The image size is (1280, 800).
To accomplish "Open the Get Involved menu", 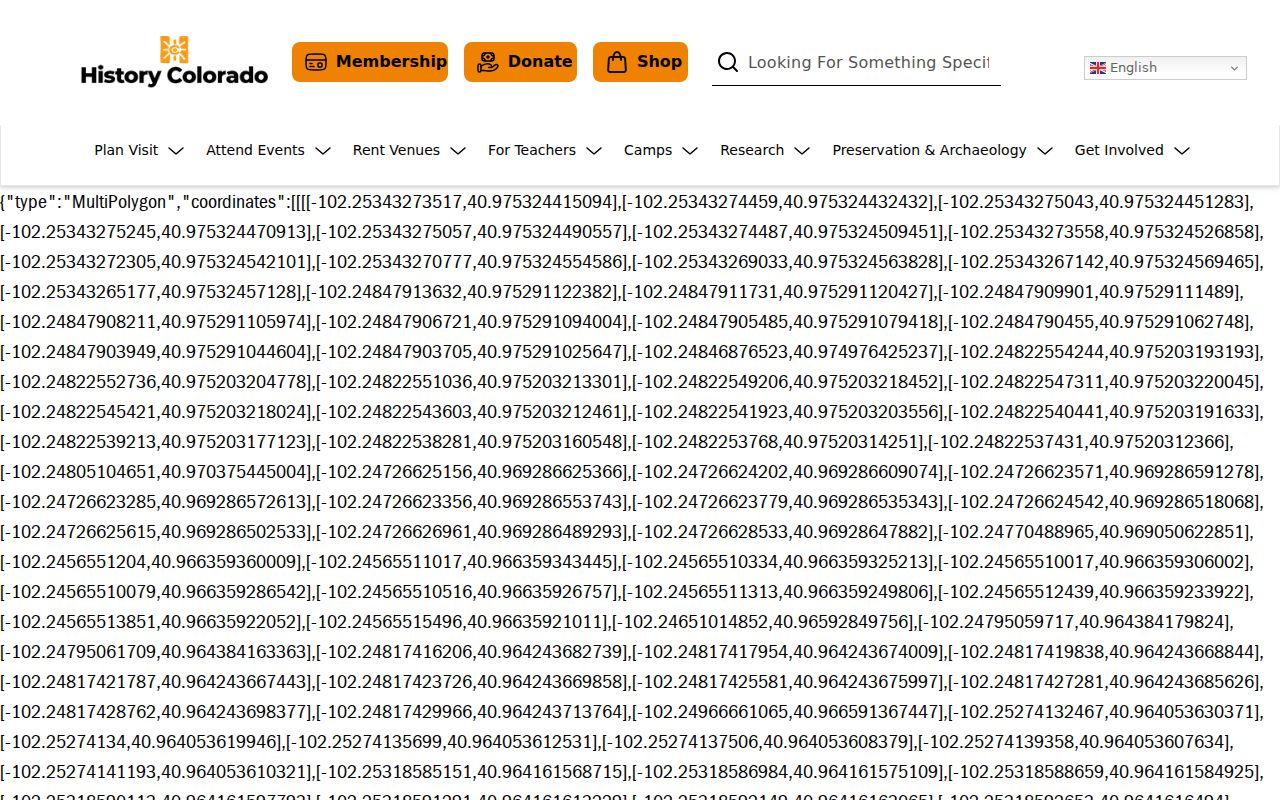I will coord(1119,150).
